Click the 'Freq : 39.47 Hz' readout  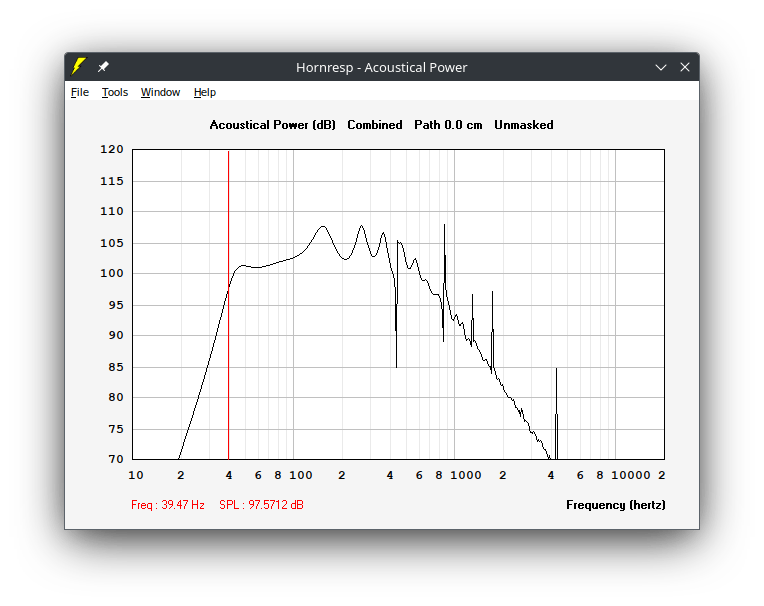[x=168, y=505]
